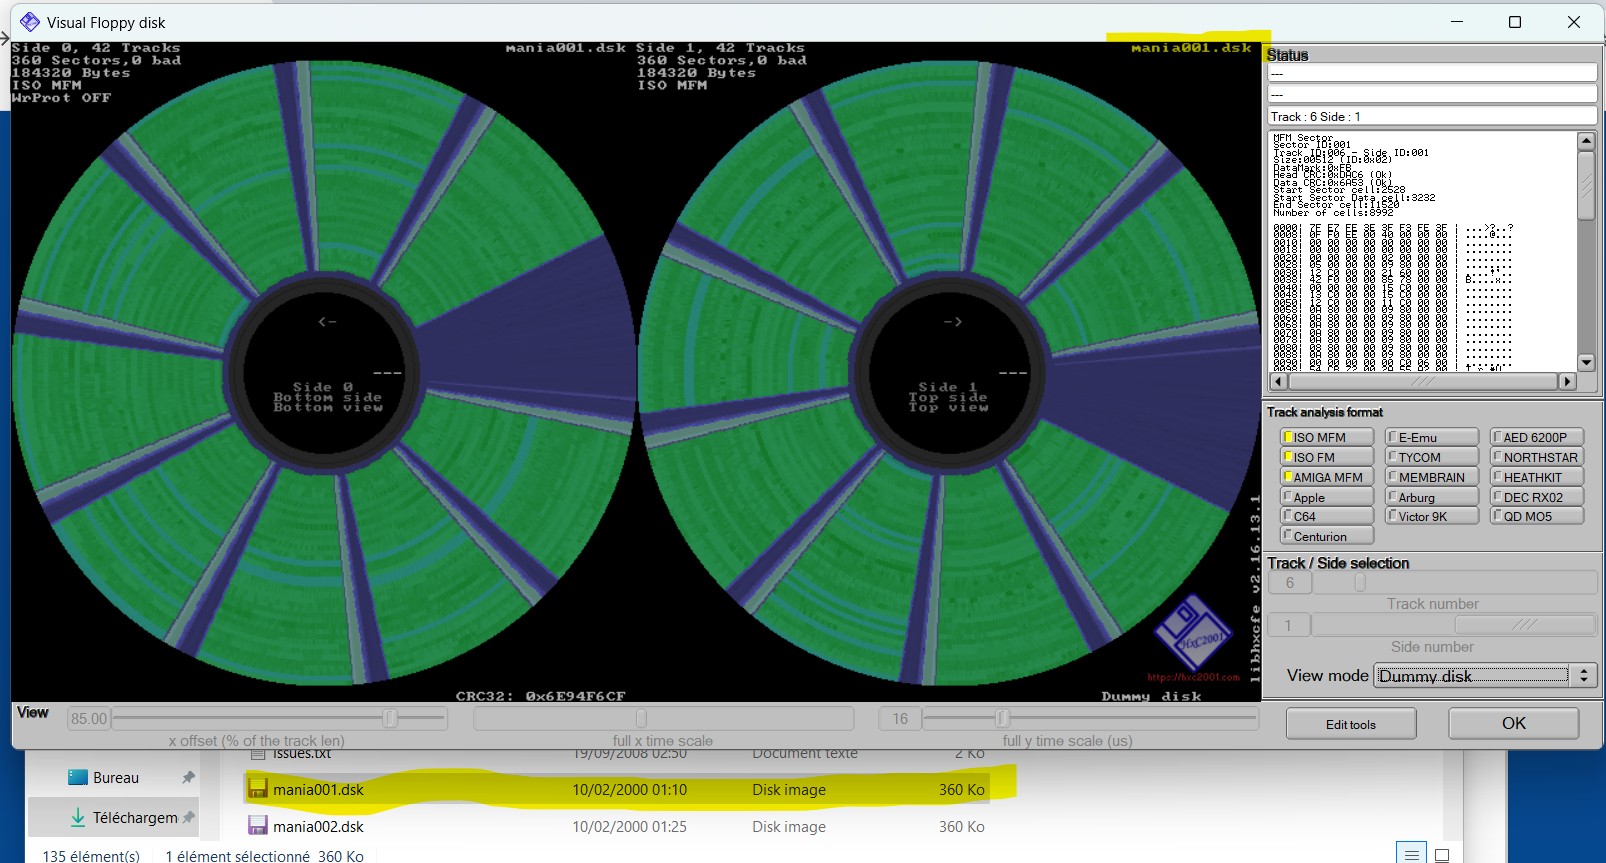The image size is (1606, 863).
Task: Click the Bureau desktop folder icon
Action: coord(78,777)
